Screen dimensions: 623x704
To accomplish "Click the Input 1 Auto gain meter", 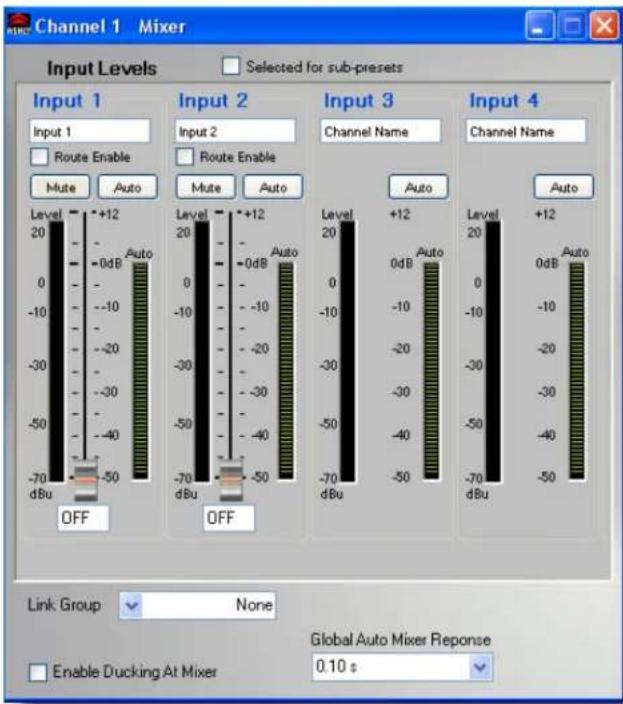I will 140,371.
